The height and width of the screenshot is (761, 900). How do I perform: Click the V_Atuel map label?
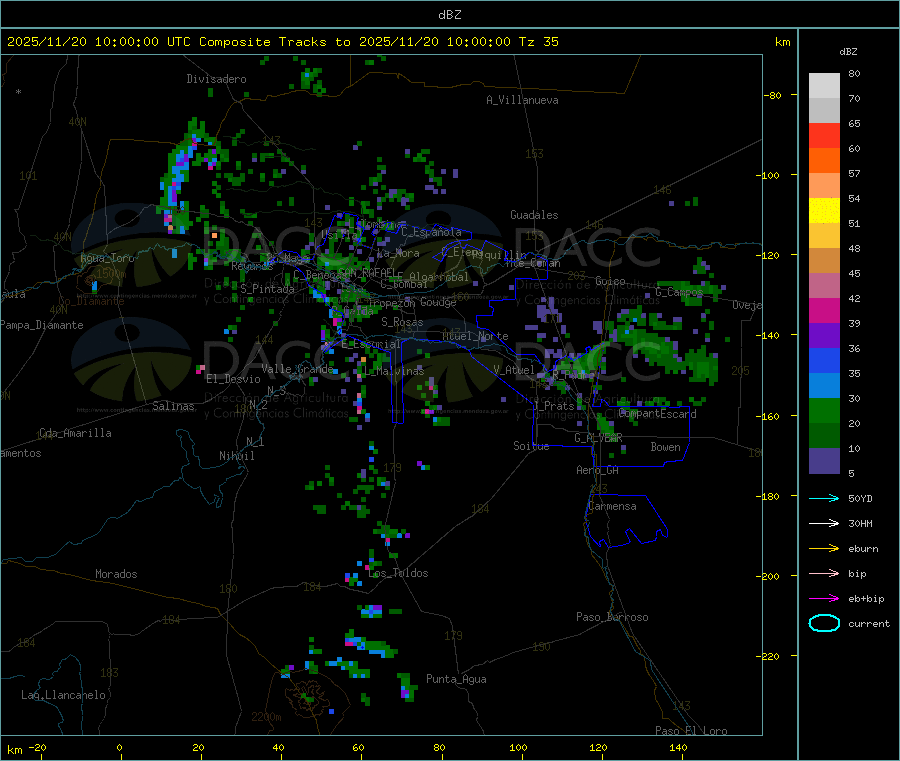tap(514, 370)
